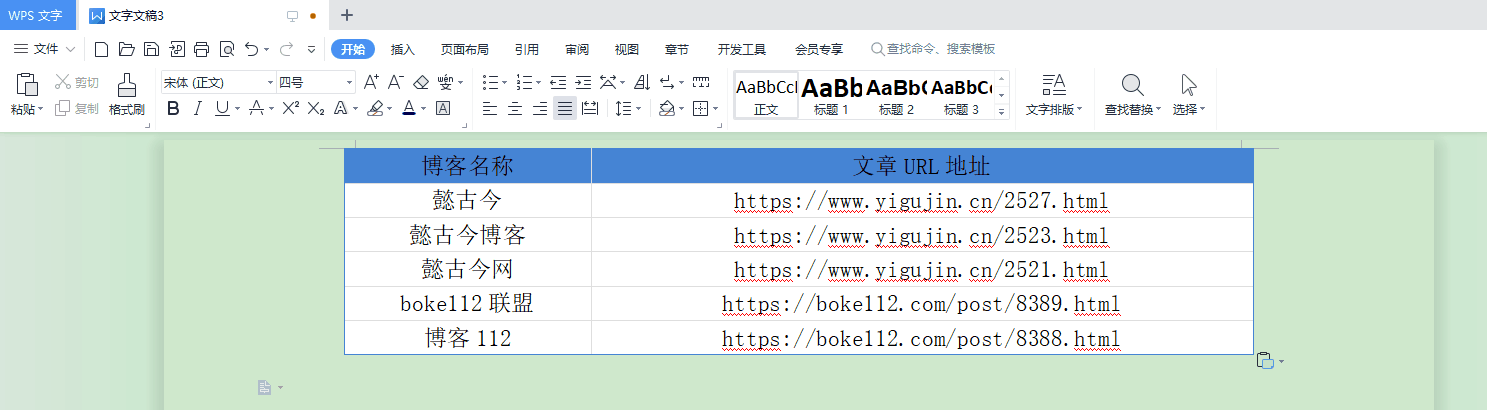Decrease indent icon
The image size is (1487, 410).
[x=558, y=82]
